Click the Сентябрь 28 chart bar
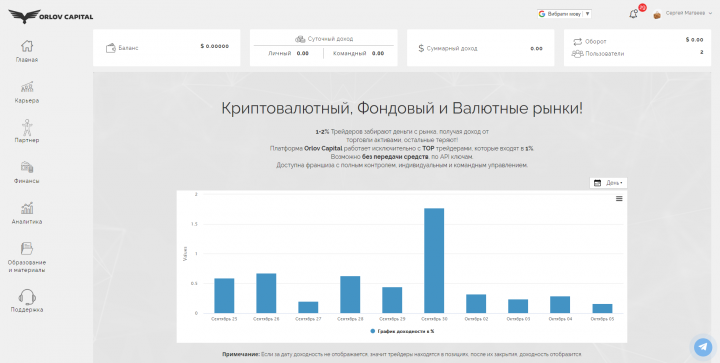The height and width of the screenshot is (363, 720). click(x=350, y=295)
